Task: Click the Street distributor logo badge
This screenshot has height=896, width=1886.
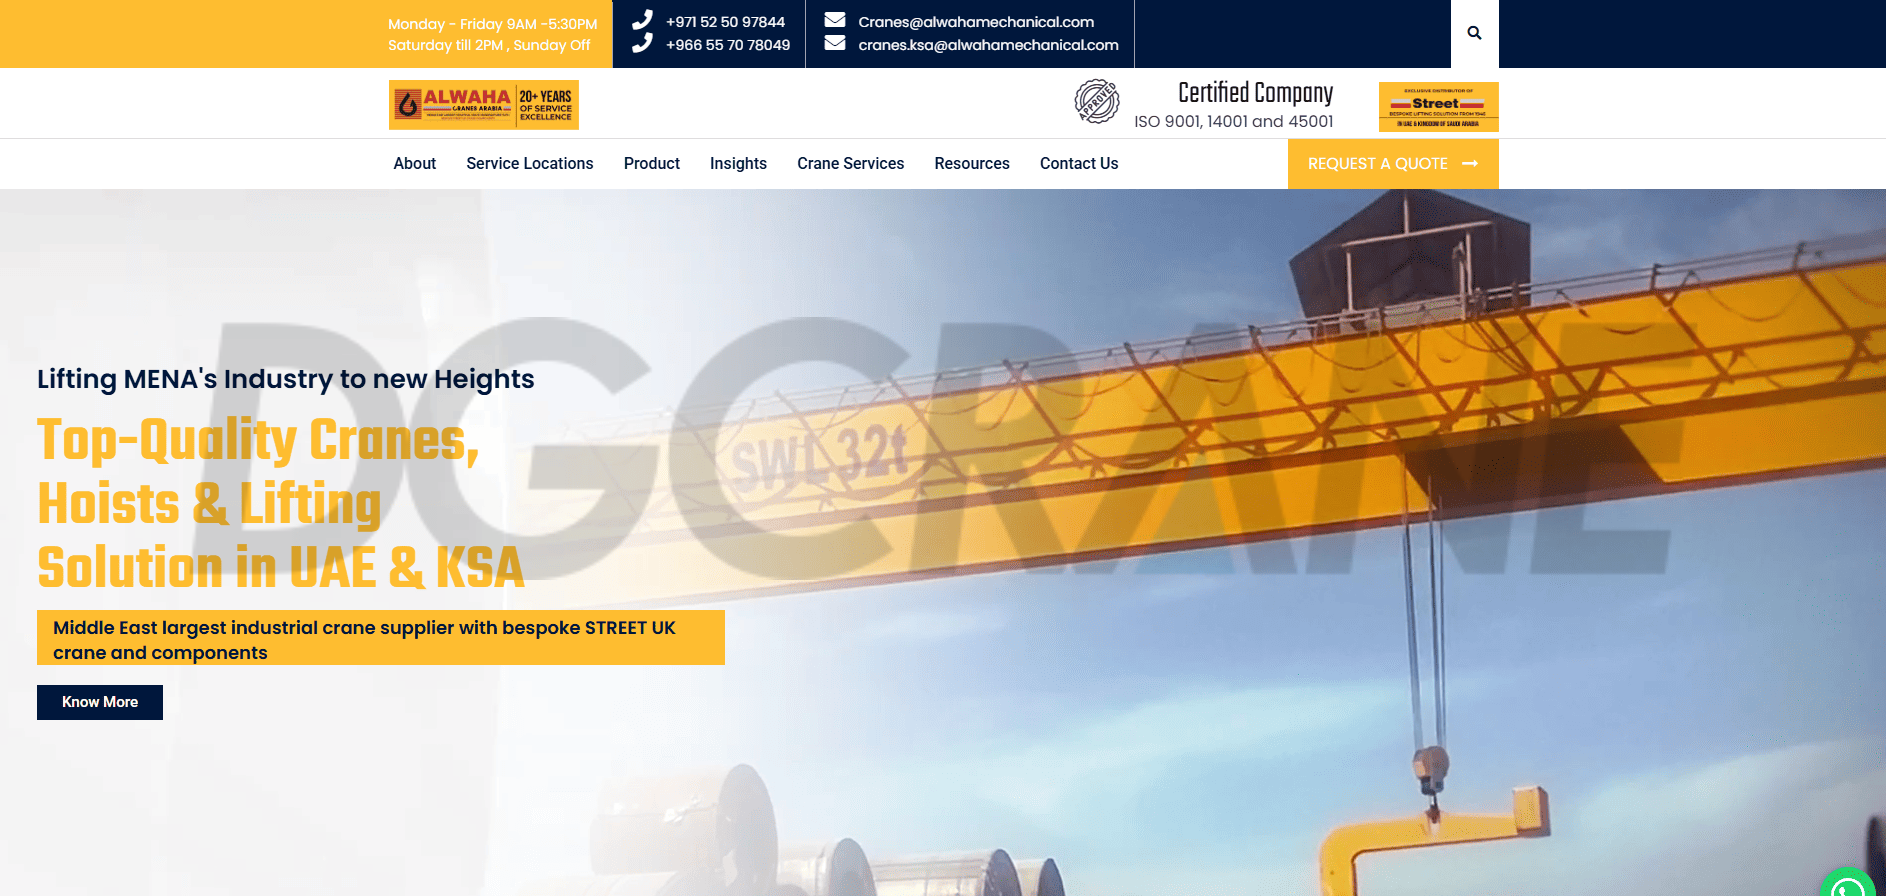Action: click(x=1438, y=107)
